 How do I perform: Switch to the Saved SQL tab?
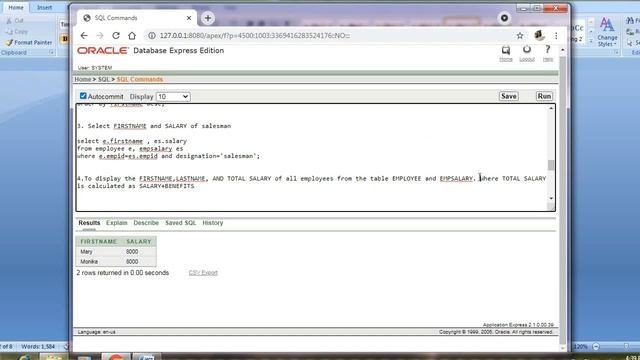tap(180, 223)
